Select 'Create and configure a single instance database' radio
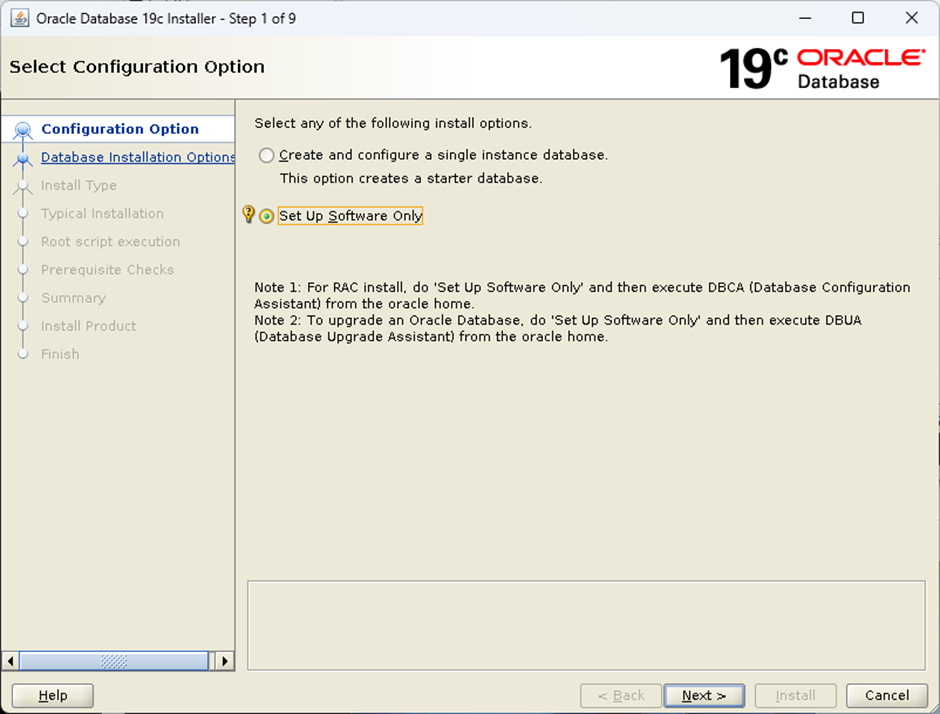Viewport: 940px width, 714px height. click(267, 155)
